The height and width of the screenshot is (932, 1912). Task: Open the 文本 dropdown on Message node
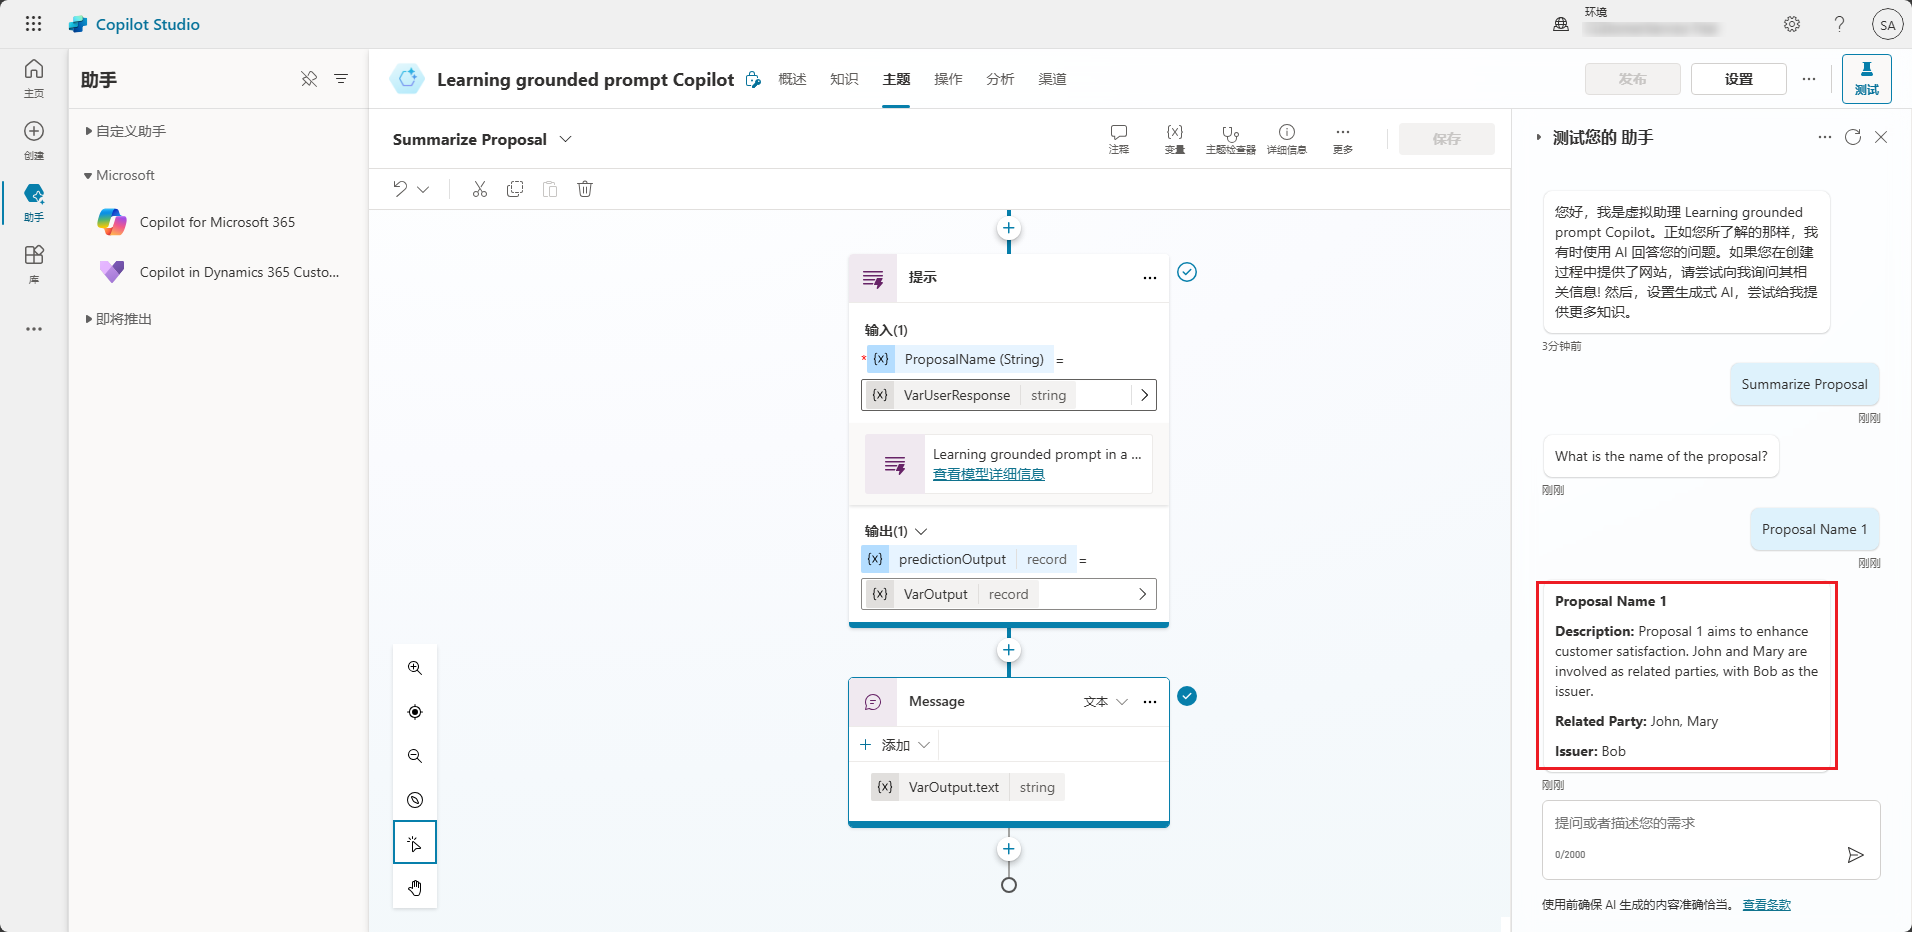(1105, 702)
